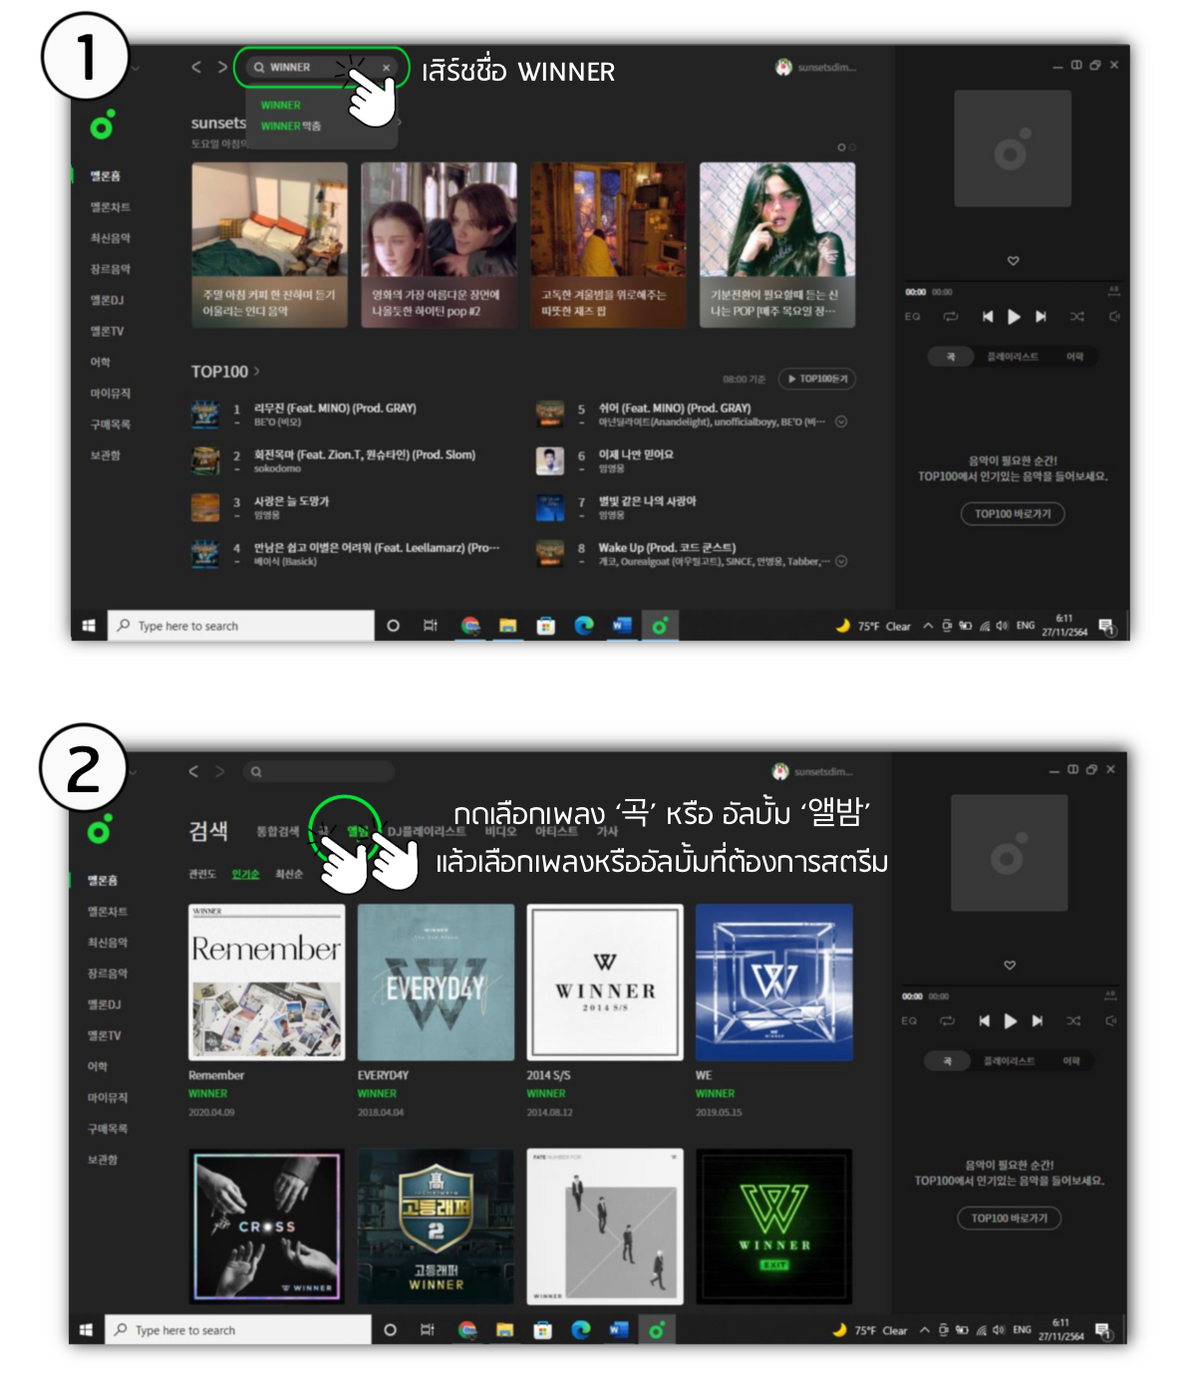Click the TOP100듣기 play-all button
The width and height of the screenshot is (1200, 1398).
tap(817, 379)
